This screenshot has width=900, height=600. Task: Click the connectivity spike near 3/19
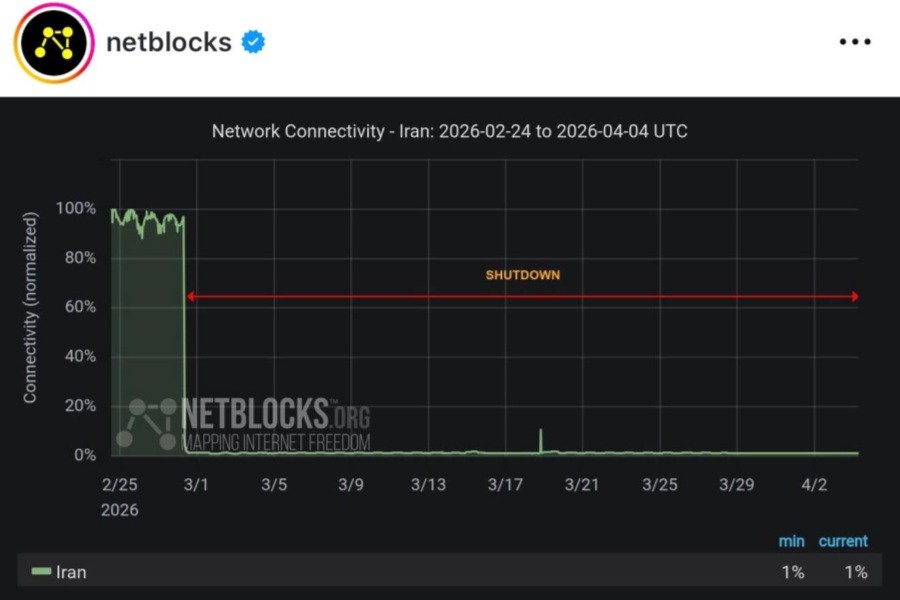(x=541, y=438)
